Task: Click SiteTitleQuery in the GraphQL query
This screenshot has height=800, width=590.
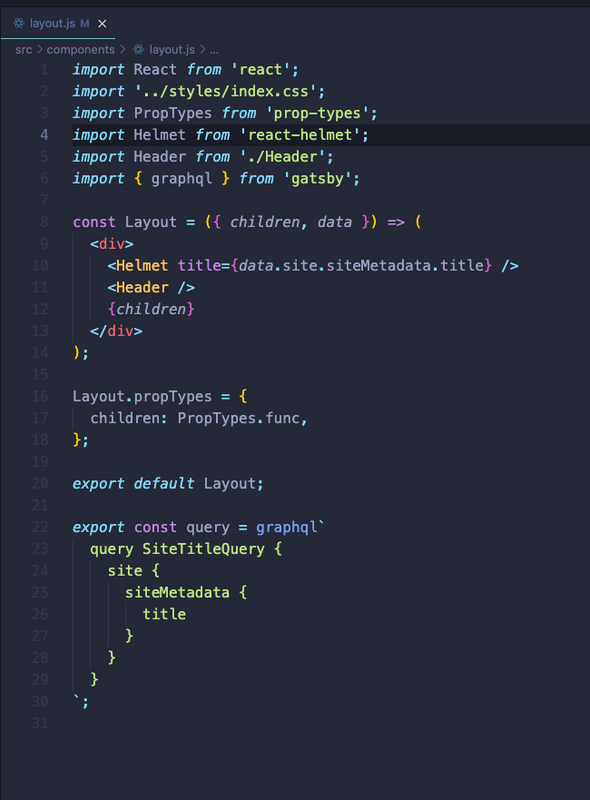Action: 203,549
